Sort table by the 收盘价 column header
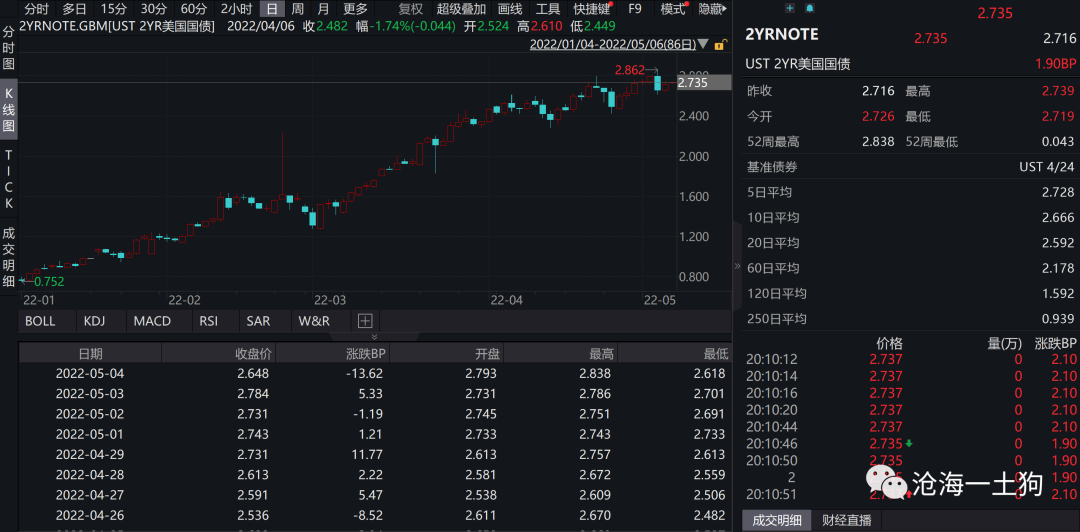Screen dimensions: 1080x532 click(253, 354)
